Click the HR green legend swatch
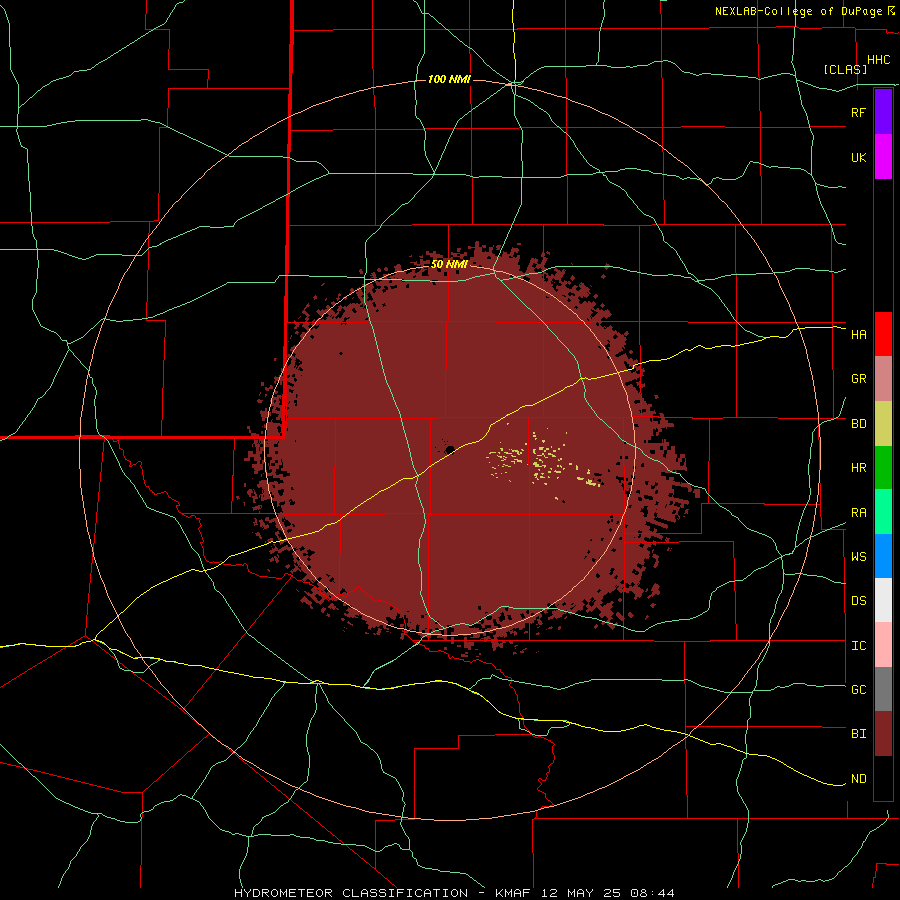 [883, 467]
